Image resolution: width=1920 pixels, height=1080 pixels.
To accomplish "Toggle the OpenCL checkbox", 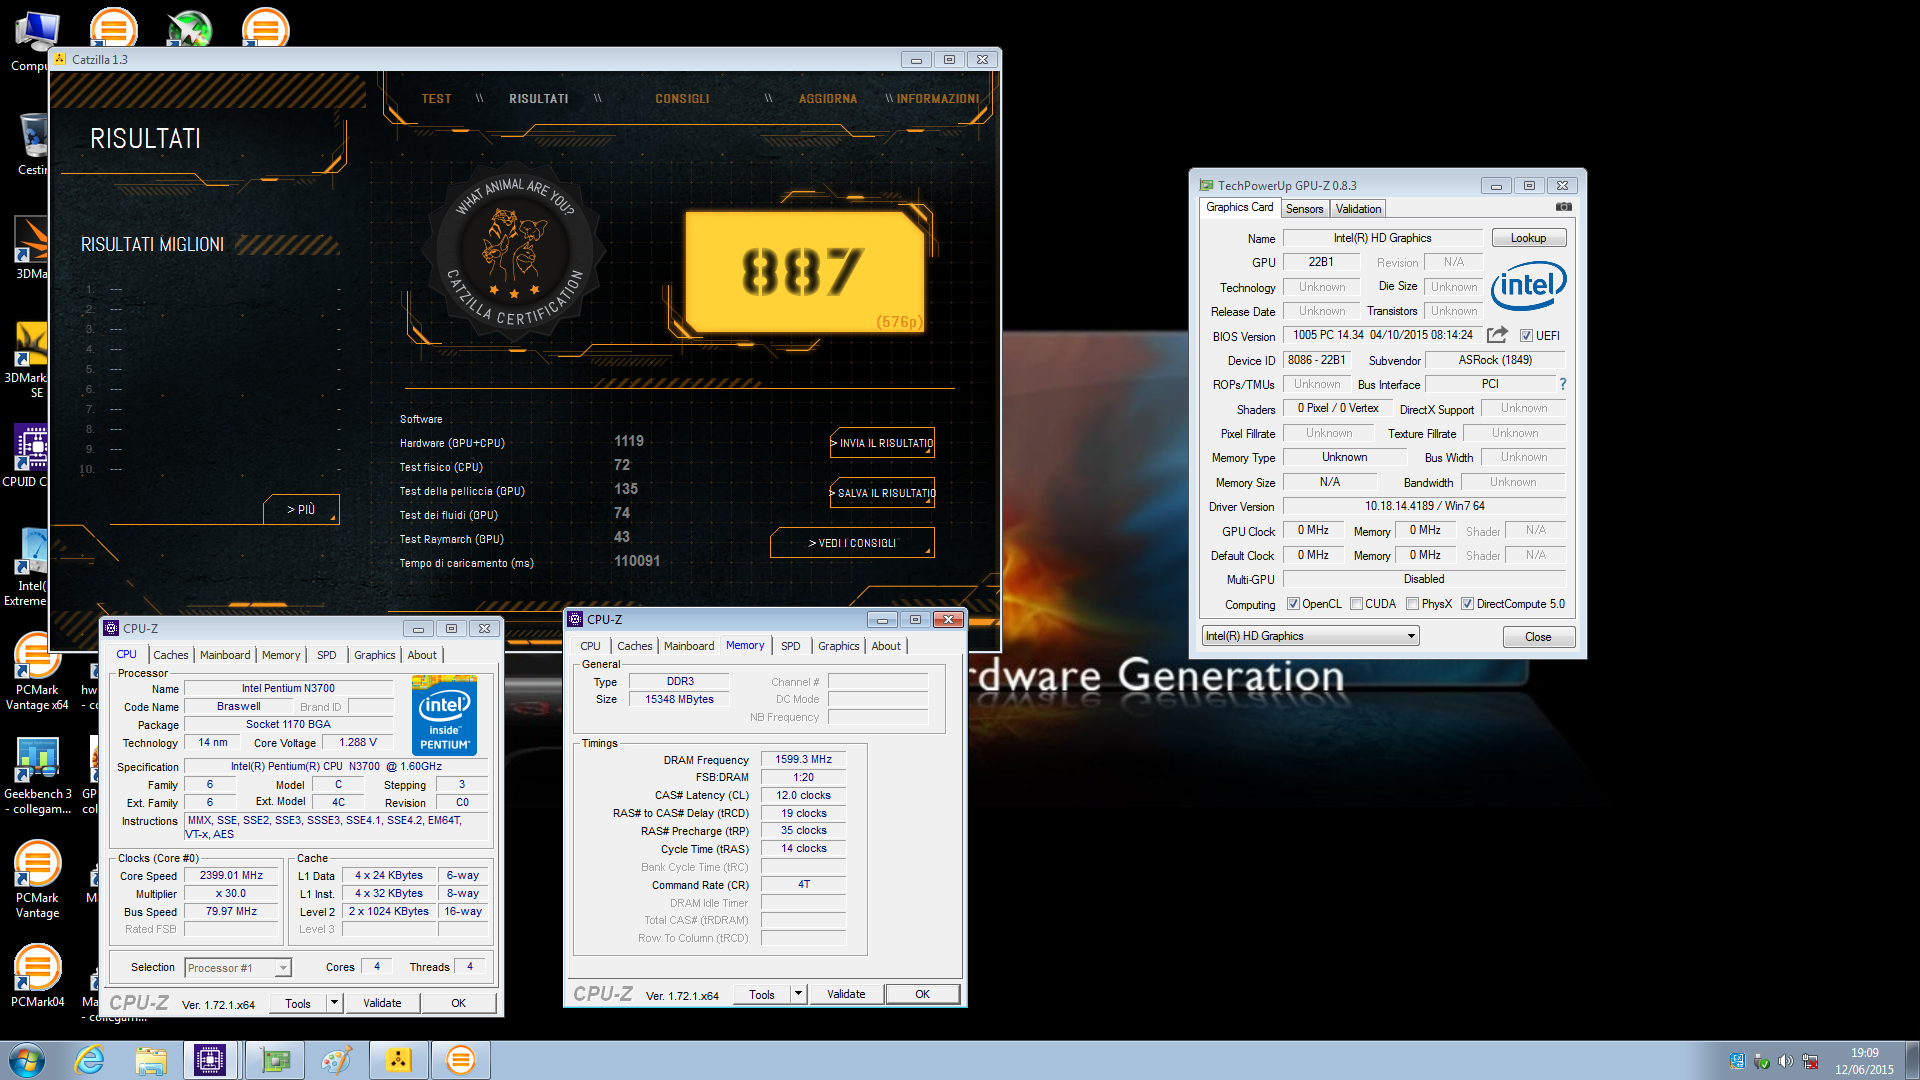I will pyautogui.click(x=1293, y=604).
